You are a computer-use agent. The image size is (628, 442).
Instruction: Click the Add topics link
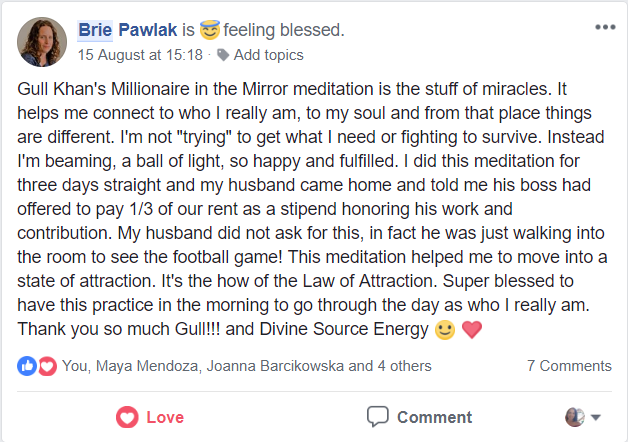coord(268,55)
